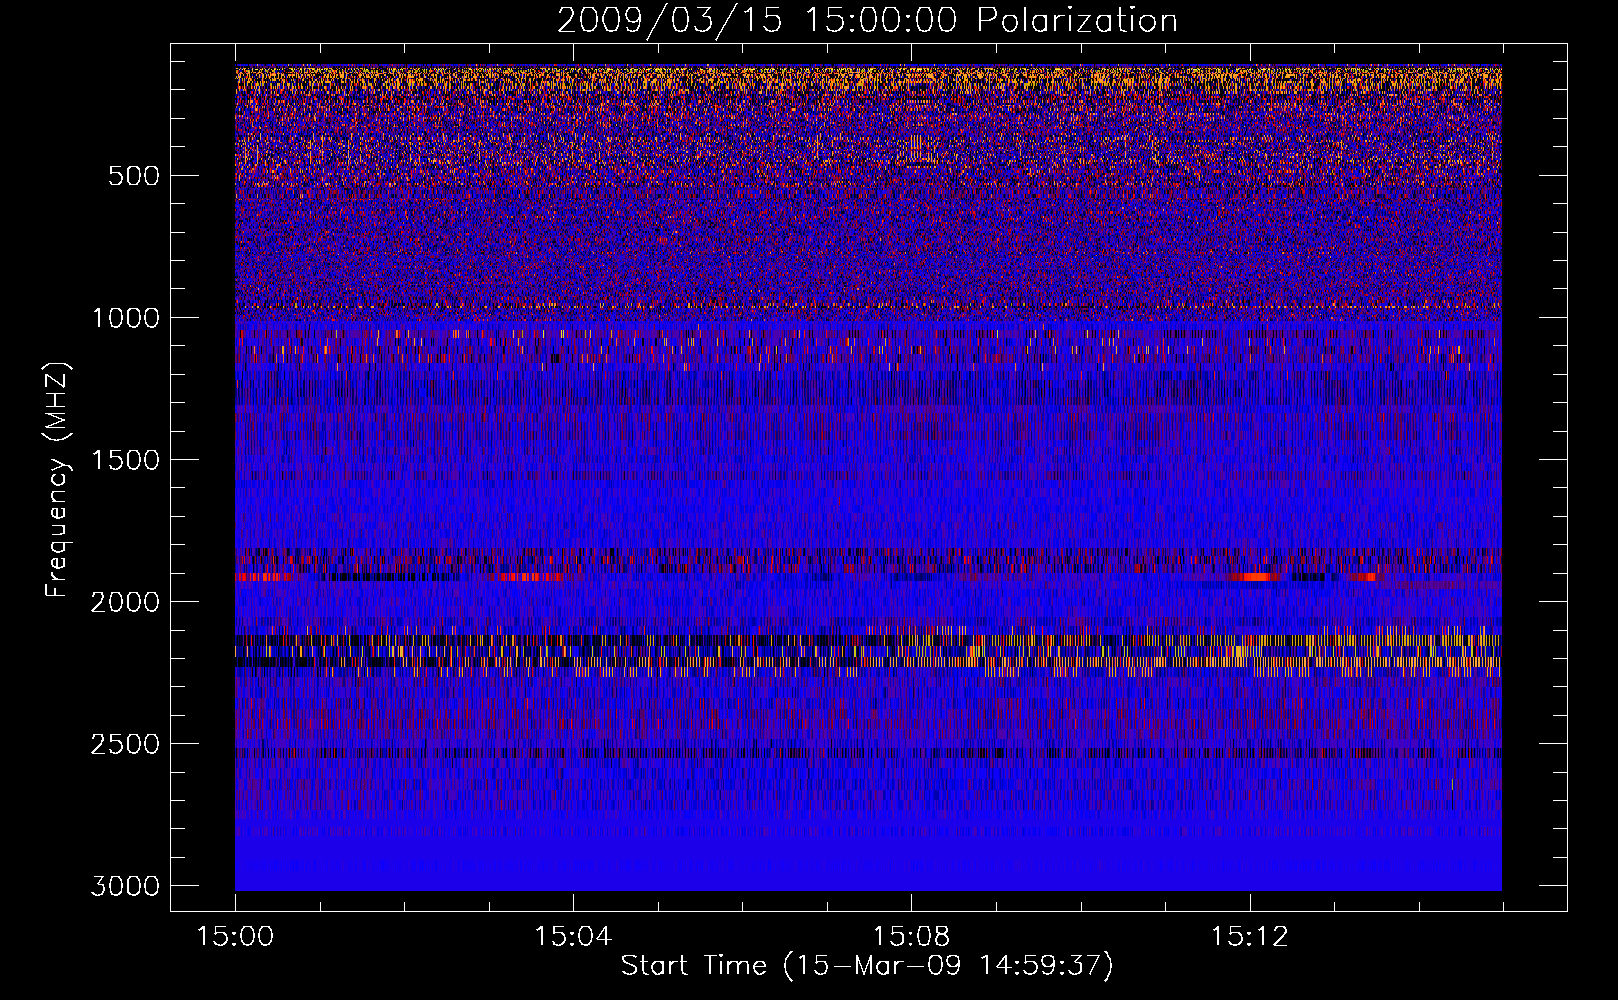Select the "2500" frequency tick label
Image resolution: width=1618 pixels, height=1000 pixels.
[125, 744]
